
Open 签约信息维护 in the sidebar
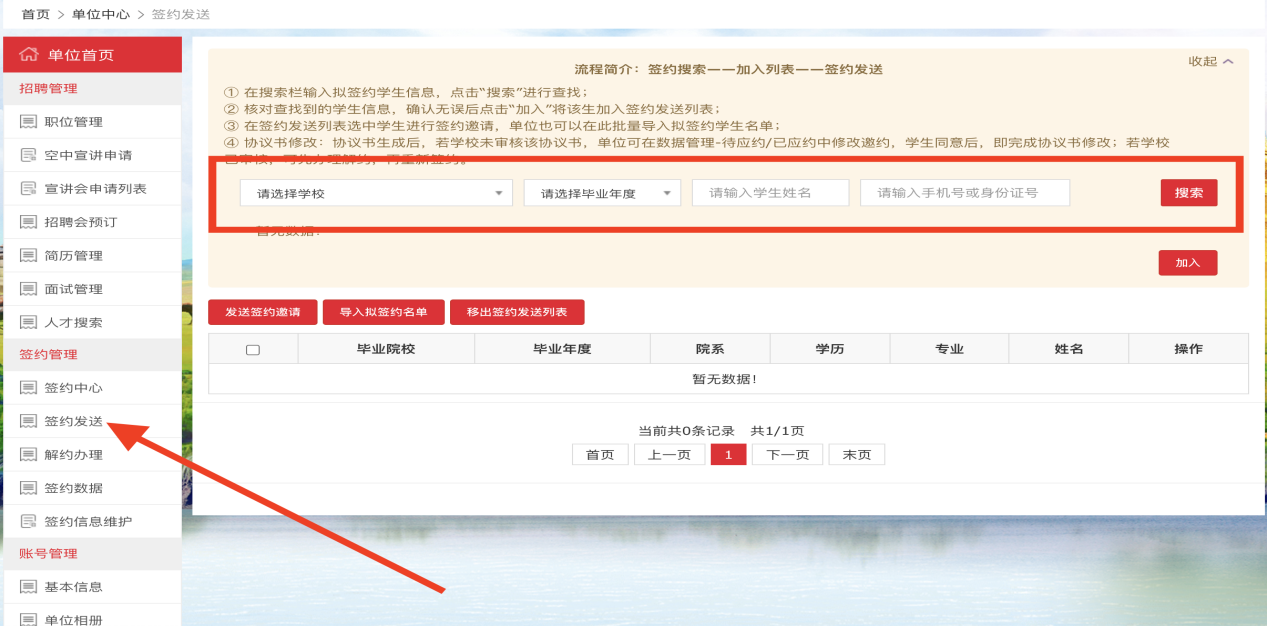(x=88, y=521)
